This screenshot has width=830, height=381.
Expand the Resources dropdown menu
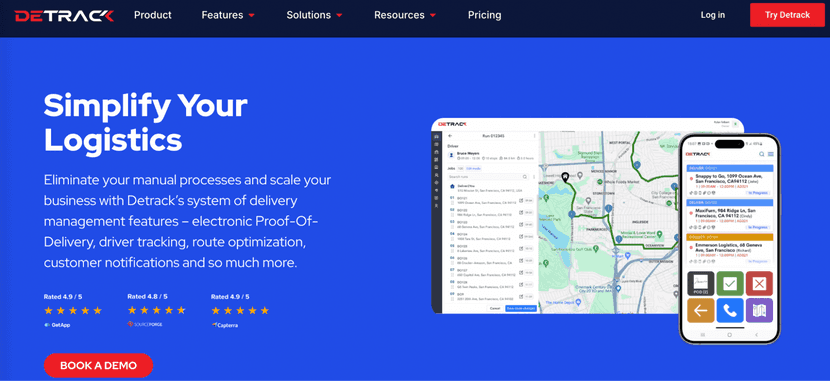click(405, 15)
